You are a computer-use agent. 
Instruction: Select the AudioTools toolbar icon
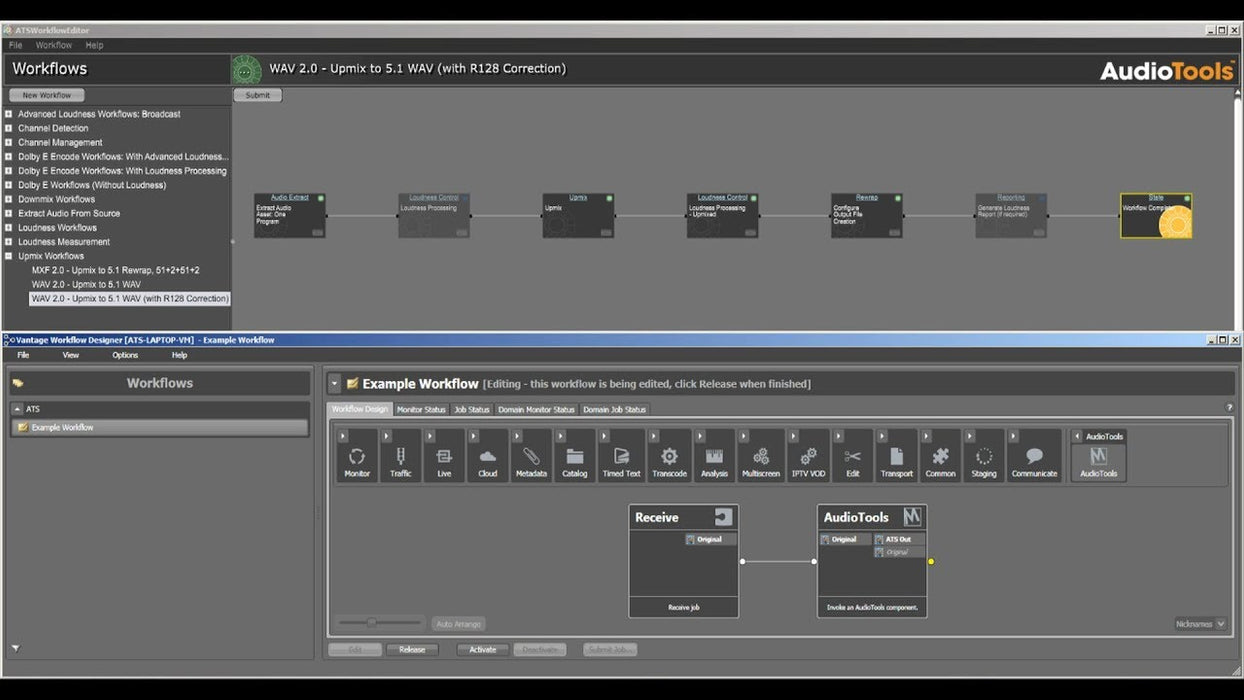coord(1098,458)
